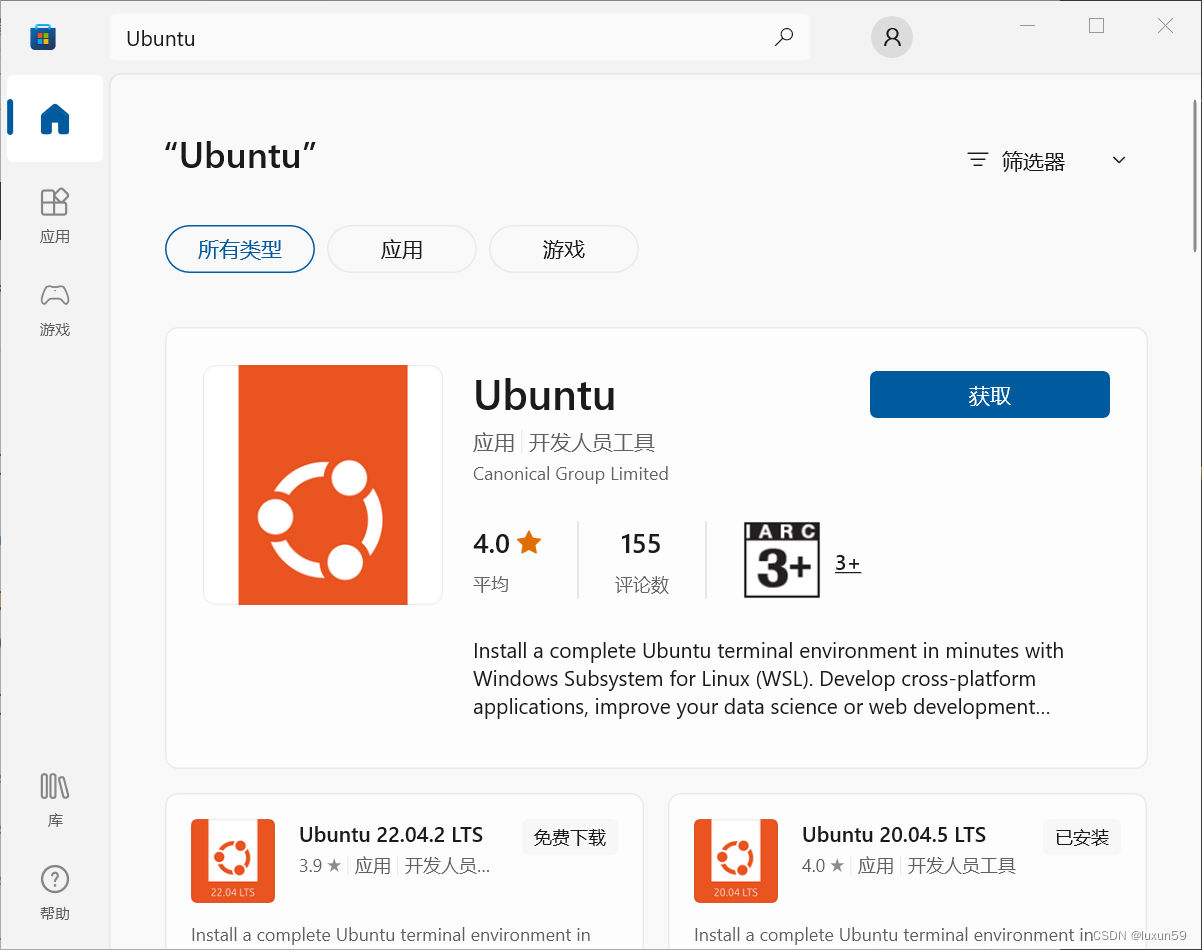Click 已安装 for Ubuntu 20.04.5 LTS

click(1082, 837)
